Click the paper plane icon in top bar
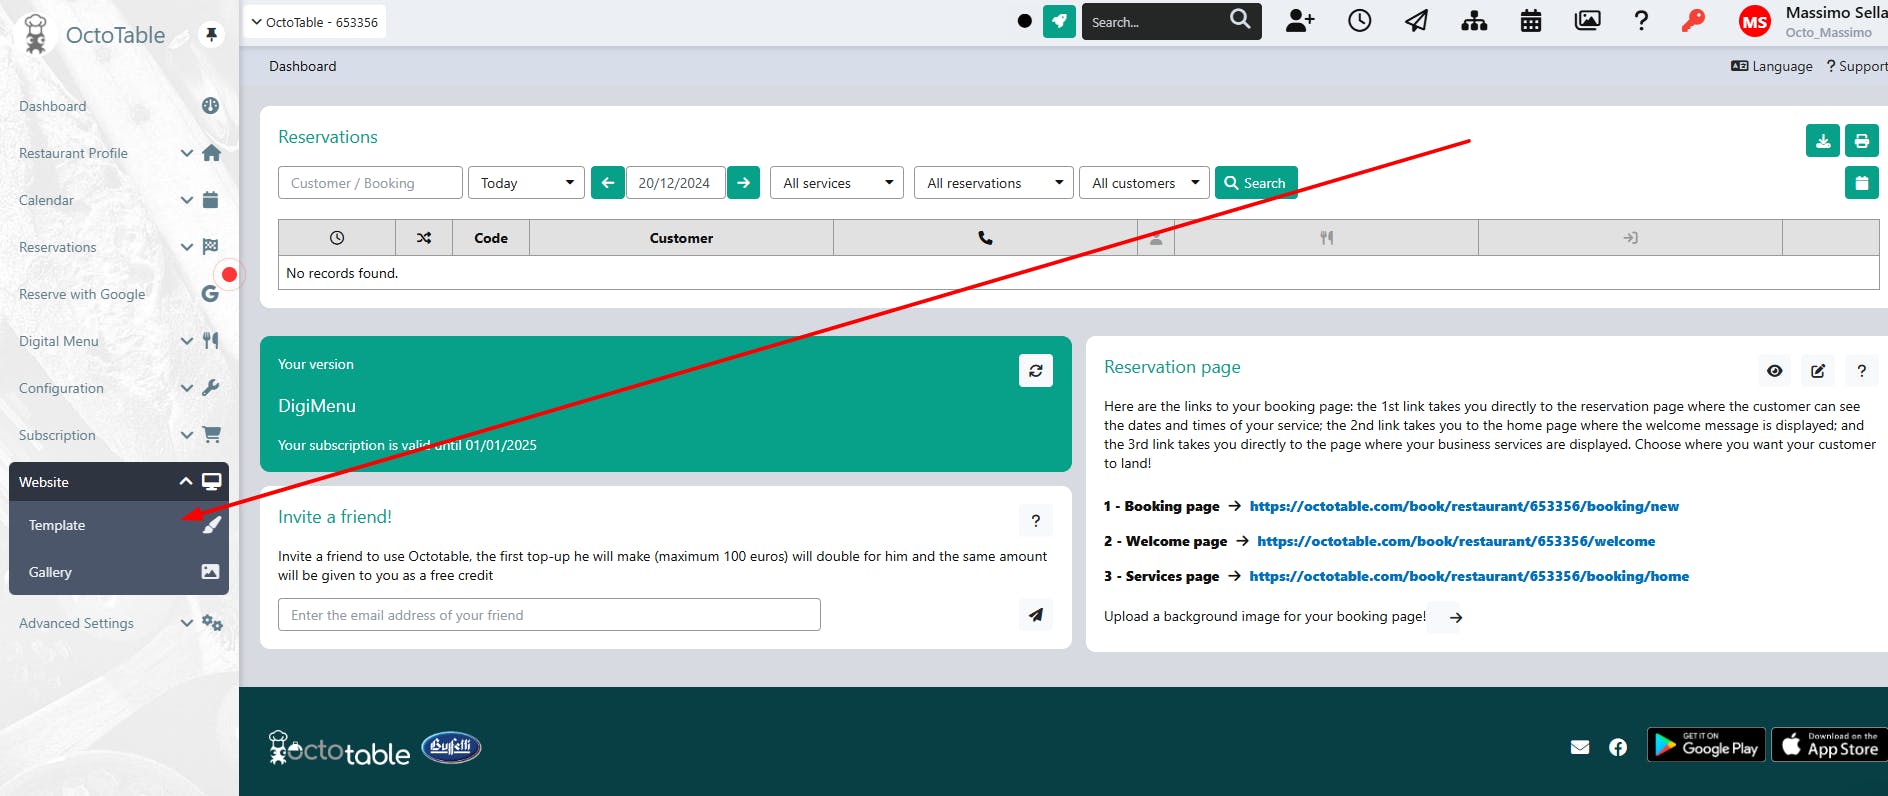This screenshot has width=1888, height=796. click(1417, 21)
